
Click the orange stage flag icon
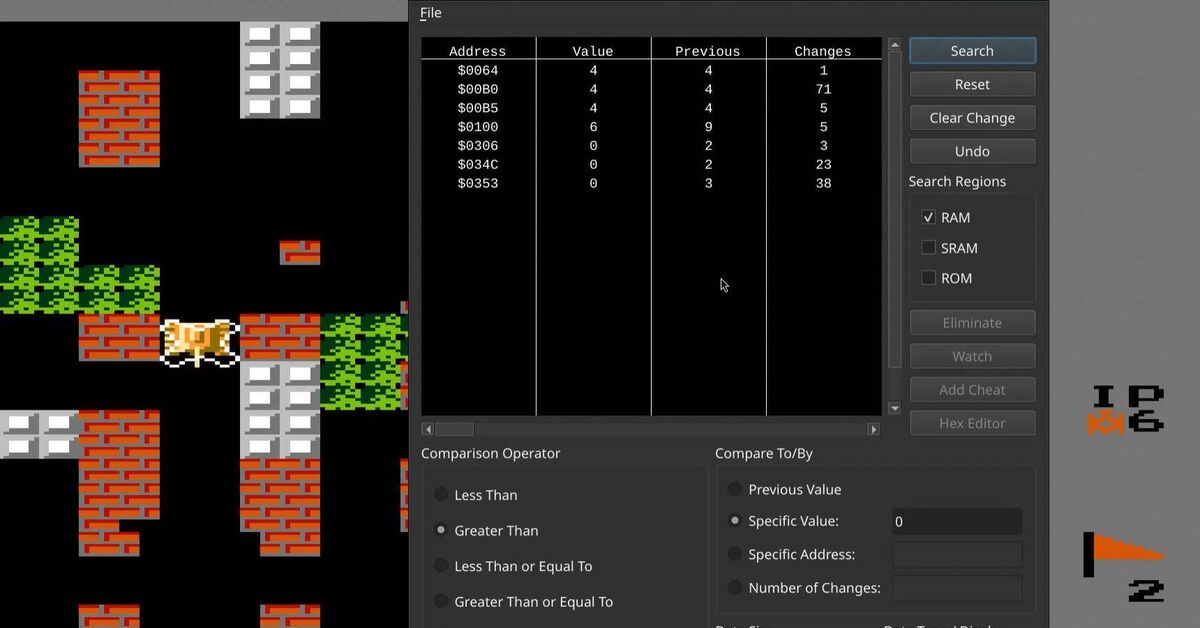point(1125,554)
